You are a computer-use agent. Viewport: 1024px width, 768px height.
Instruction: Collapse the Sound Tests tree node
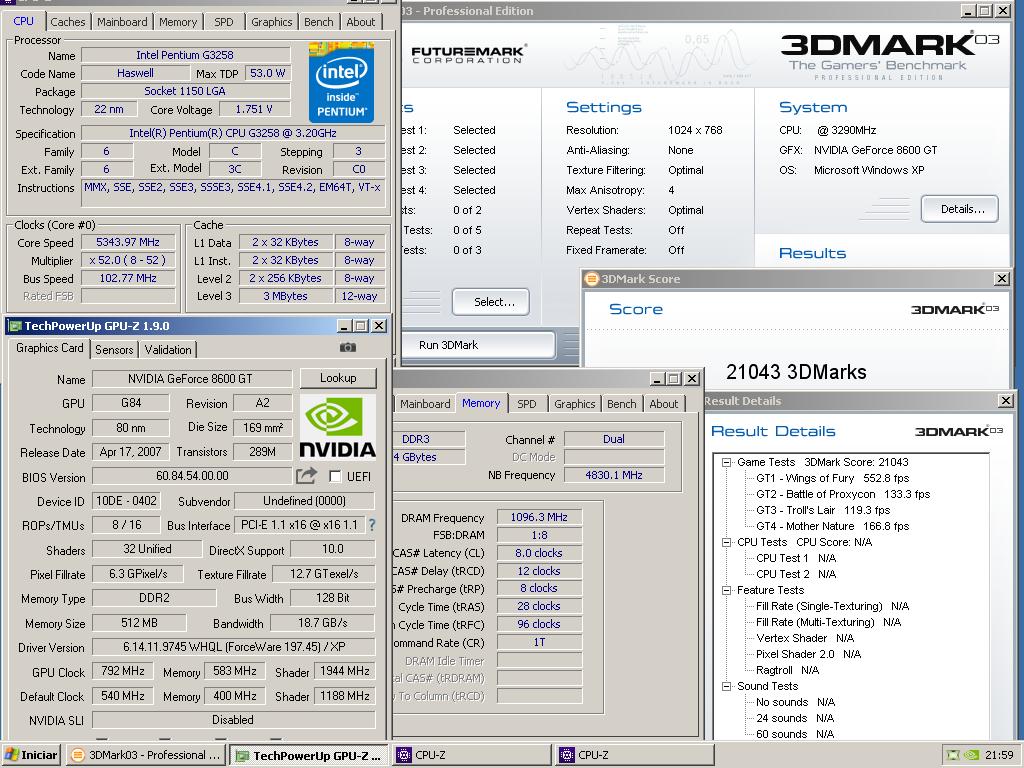pyautogui.click(x=726, y=686)
